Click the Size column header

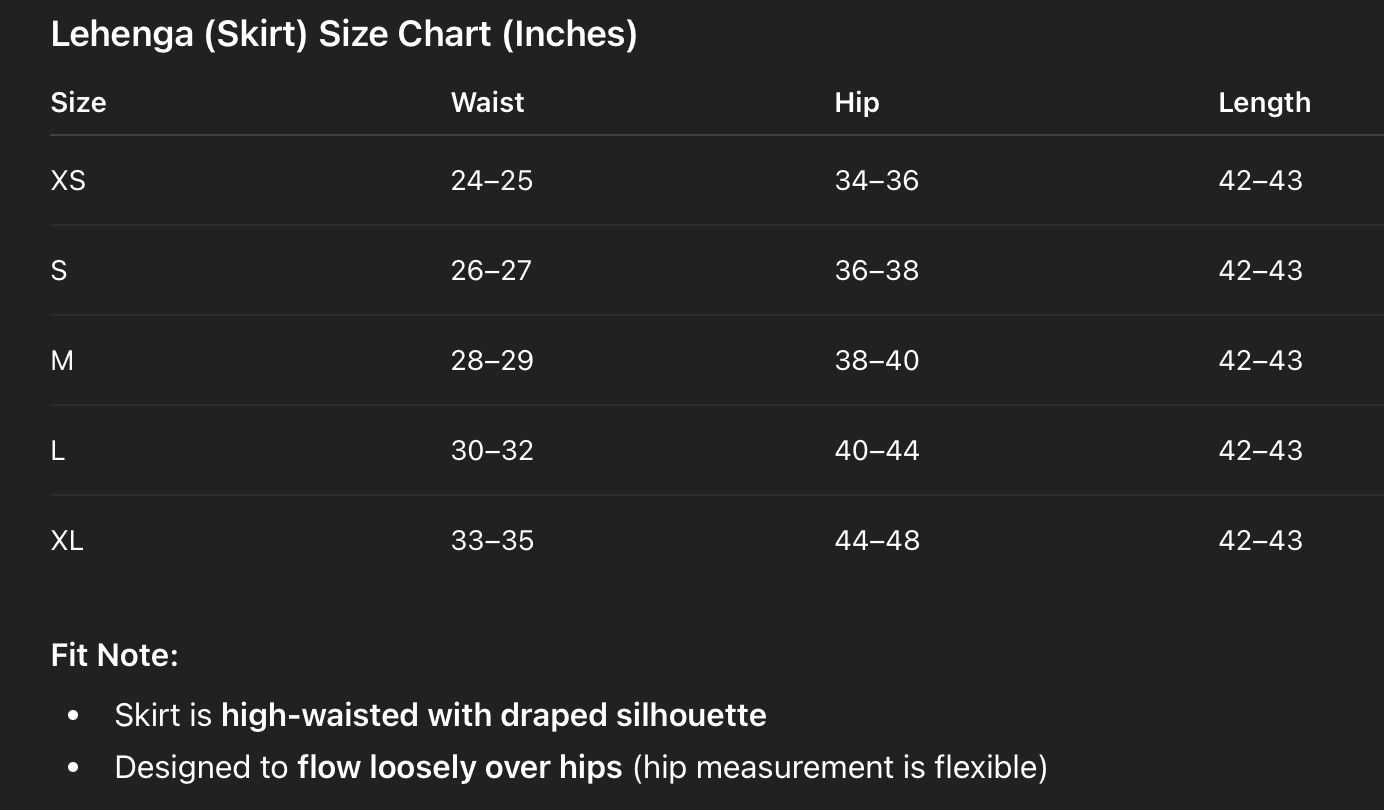(78, 103)
